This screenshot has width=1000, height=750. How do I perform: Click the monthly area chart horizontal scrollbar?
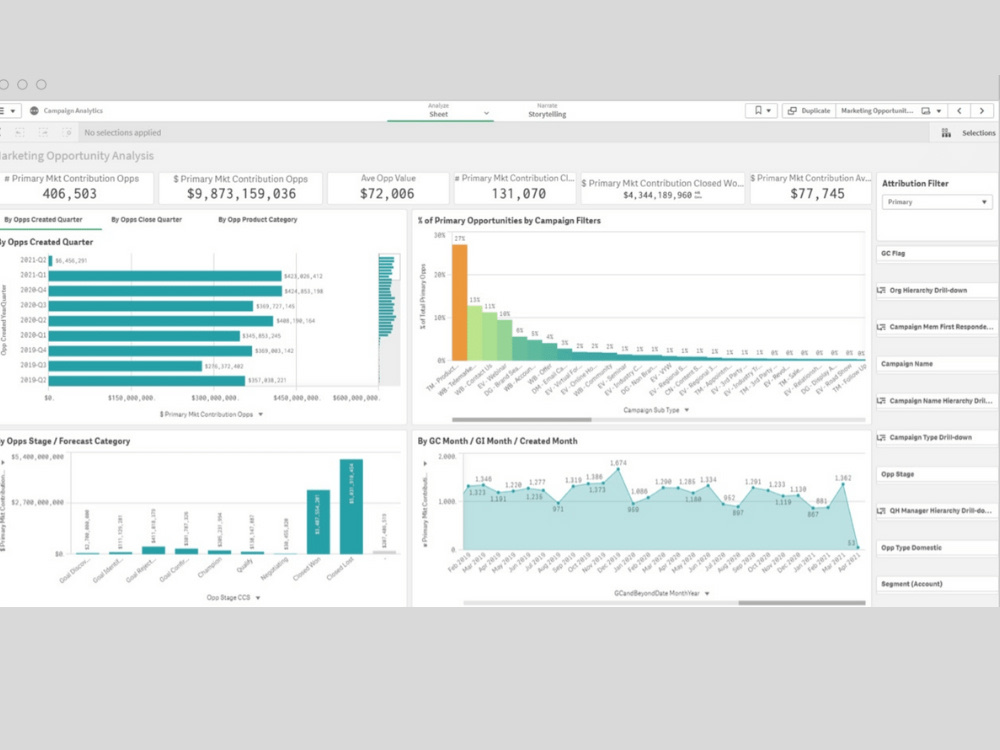pyautogui.click(x=802, y=603)
